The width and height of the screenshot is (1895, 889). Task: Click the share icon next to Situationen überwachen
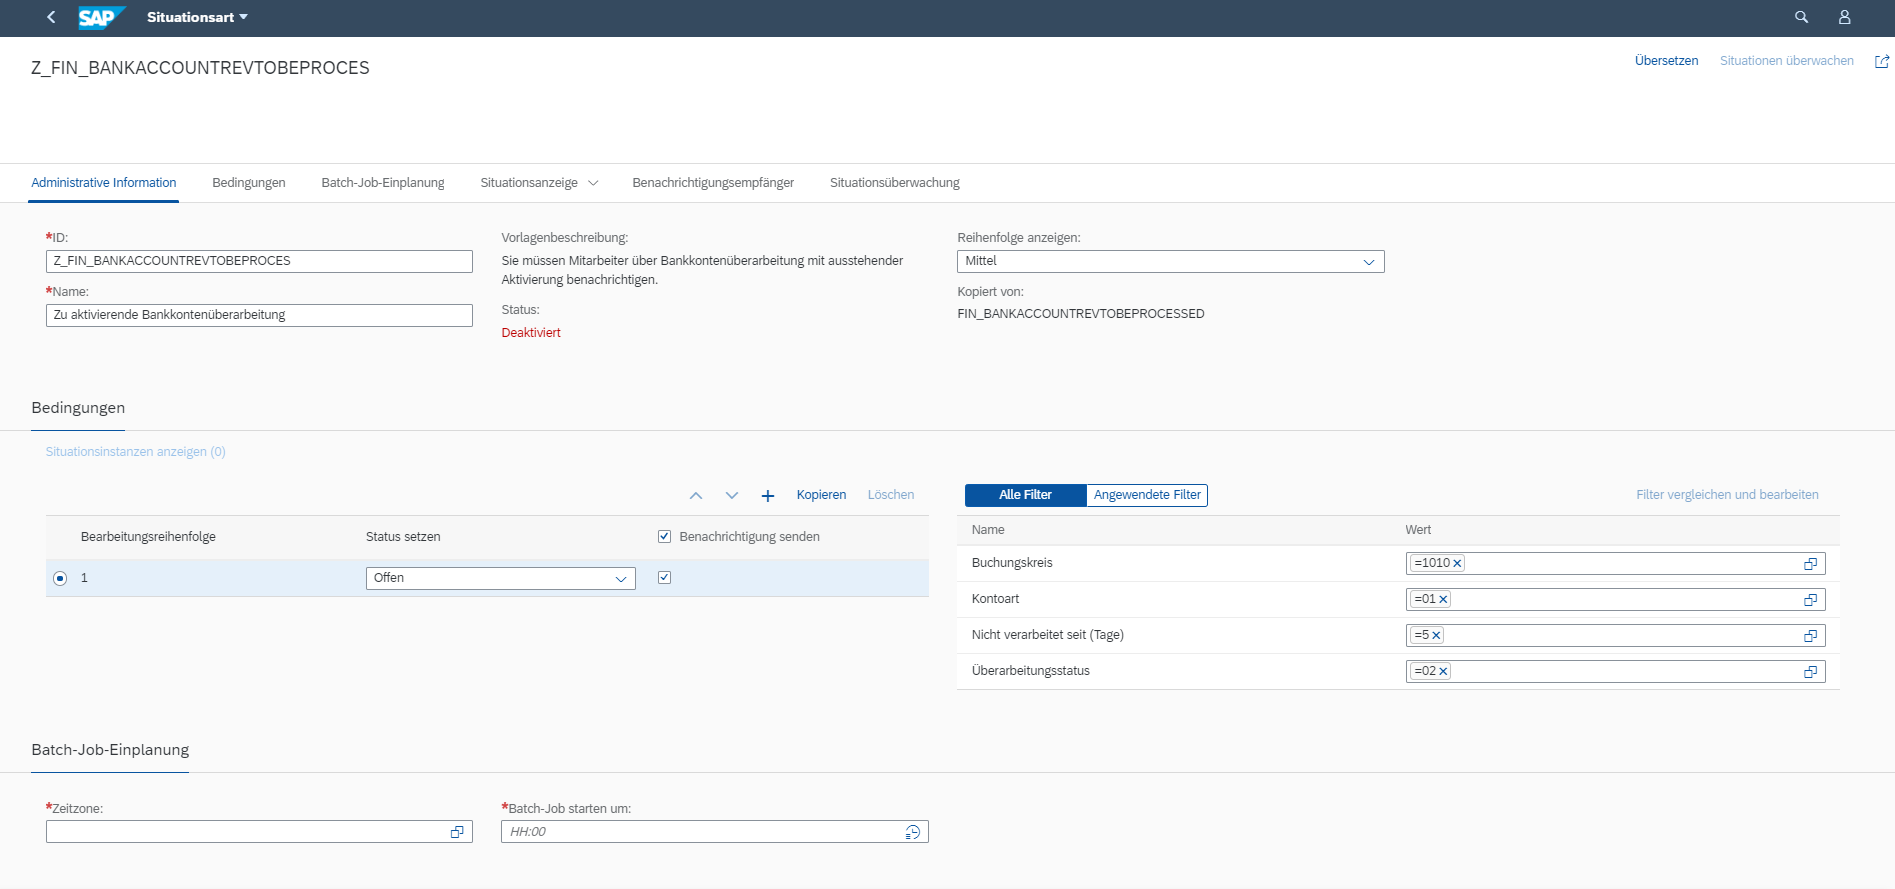point(1881,61)
